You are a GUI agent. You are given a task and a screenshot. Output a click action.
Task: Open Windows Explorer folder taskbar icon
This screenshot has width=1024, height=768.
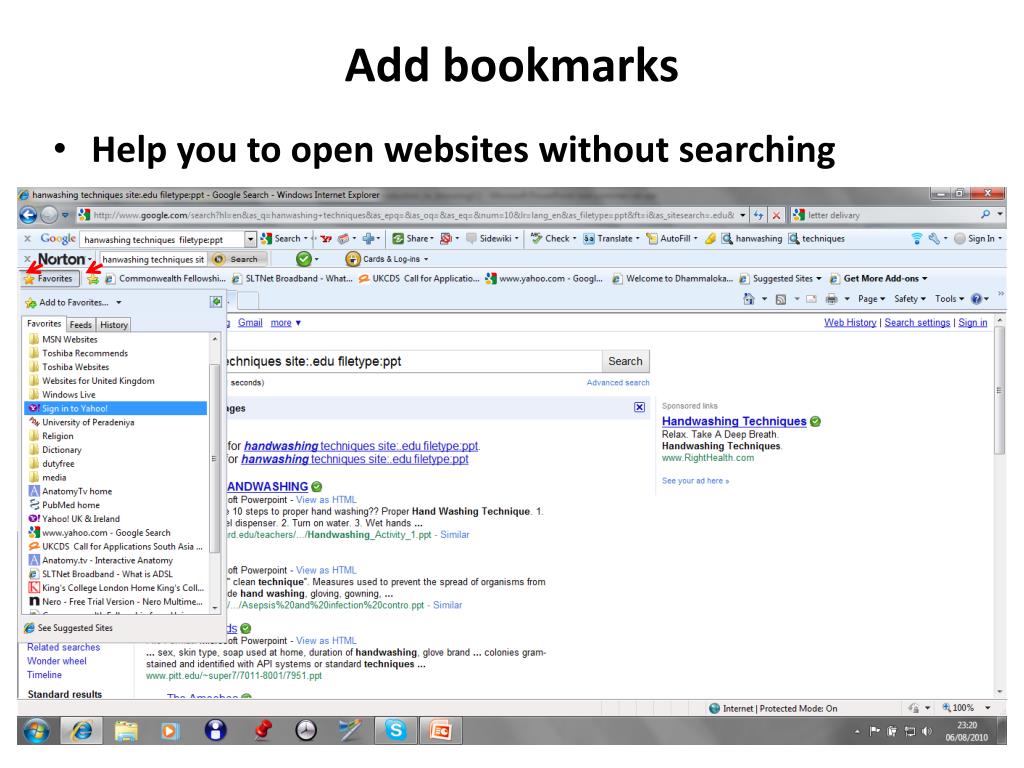126,730
